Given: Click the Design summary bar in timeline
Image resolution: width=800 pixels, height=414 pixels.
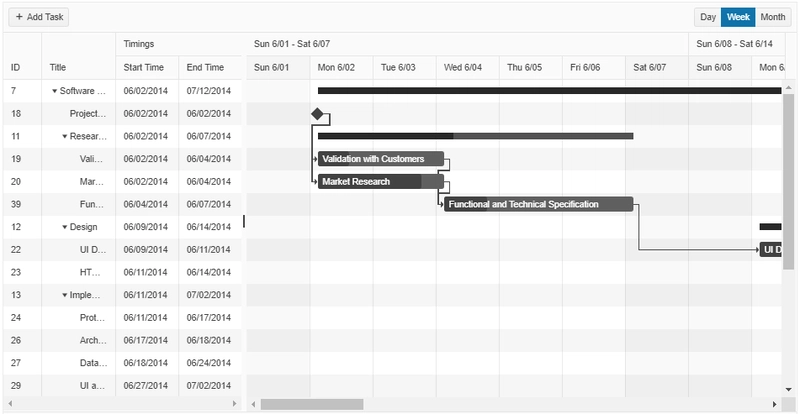Looking at the screenshot, I should (x=770, y=227).
